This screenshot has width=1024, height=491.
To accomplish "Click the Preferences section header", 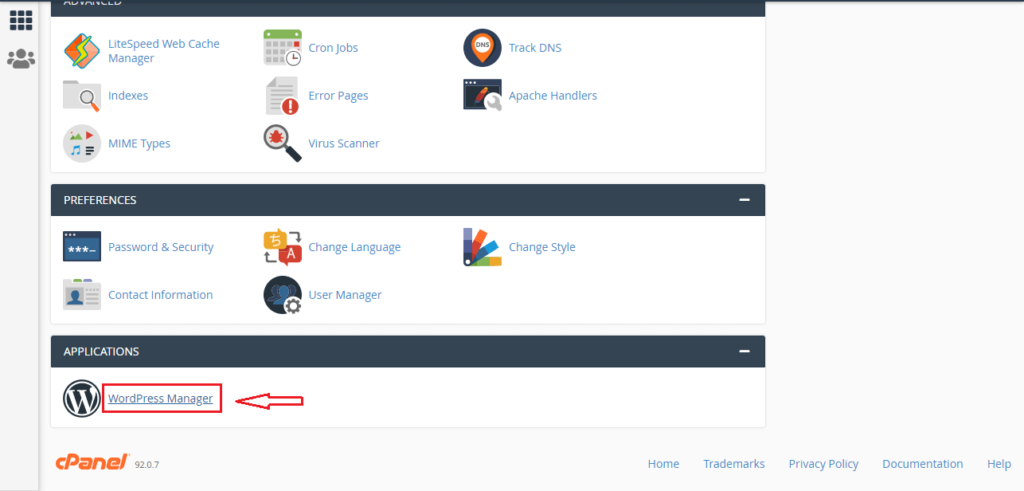I will click(408, 200).
